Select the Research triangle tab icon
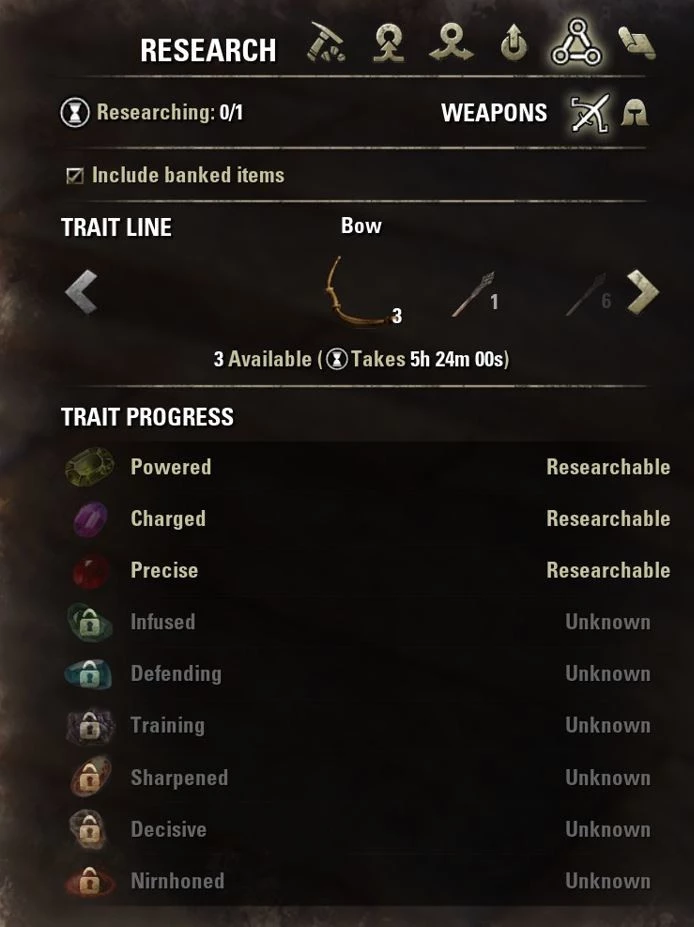The width and height of the screenshot is (694, 927). [x=576, y=43]
